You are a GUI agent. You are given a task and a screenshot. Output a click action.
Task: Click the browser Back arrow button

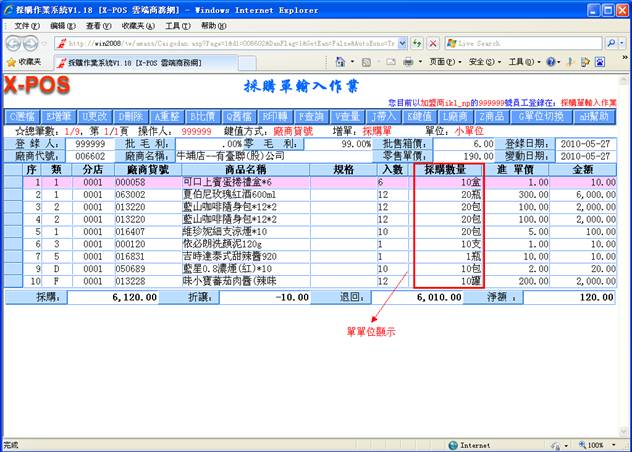14,43
